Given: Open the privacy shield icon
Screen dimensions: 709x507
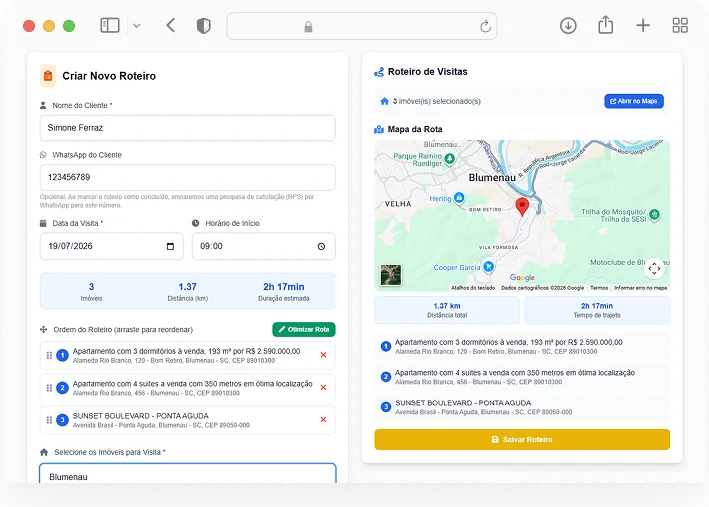Looking at the screenshot, I should point(203,26).
